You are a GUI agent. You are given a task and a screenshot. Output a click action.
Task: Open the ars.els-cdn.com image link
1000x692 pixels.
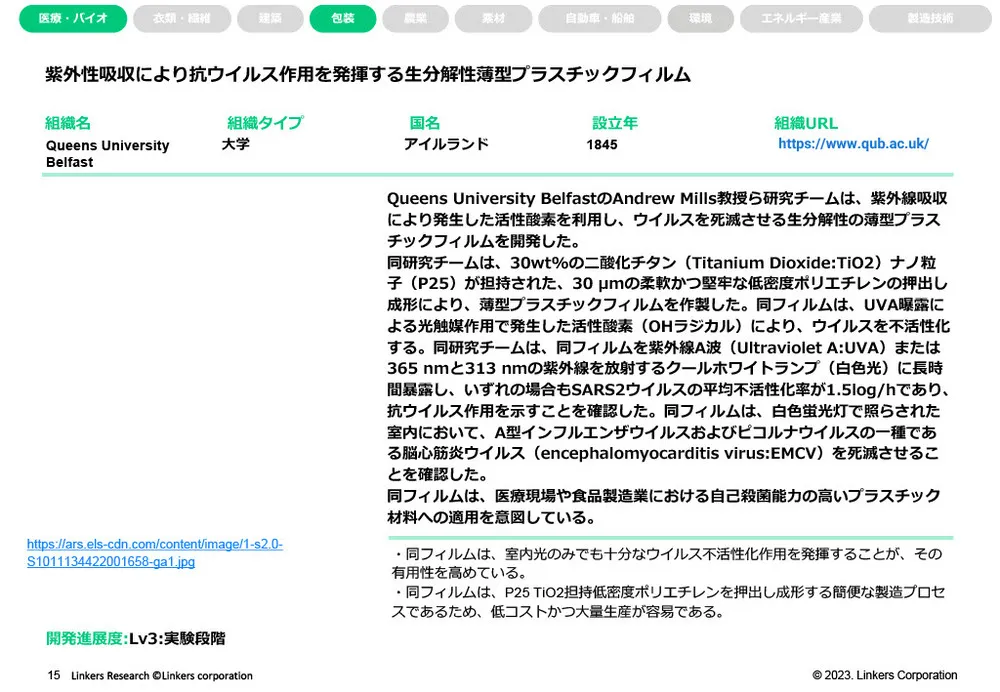[154, 551]
